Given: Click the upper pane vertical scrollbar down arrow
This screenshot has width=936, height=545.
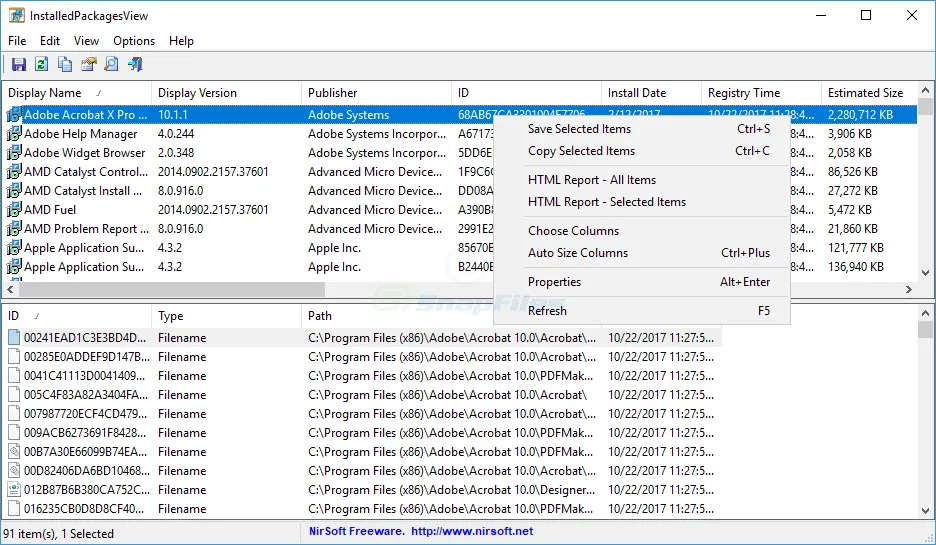Looking at the screenshot, I should pos(925,273).
